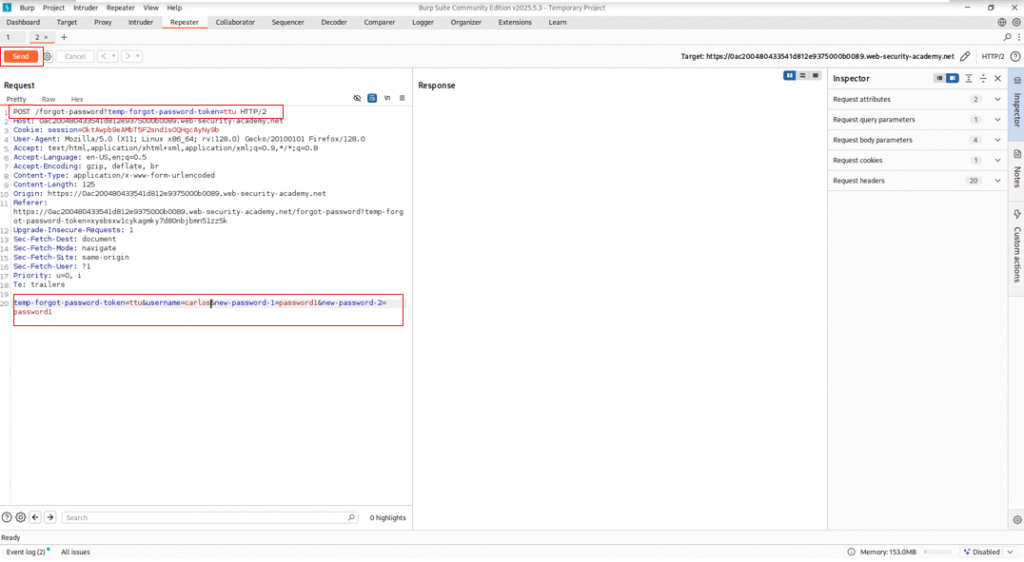This screenshot has width=1024, height=562.
Task: Click the memory usage progress bar
Action: coord(938,552)
